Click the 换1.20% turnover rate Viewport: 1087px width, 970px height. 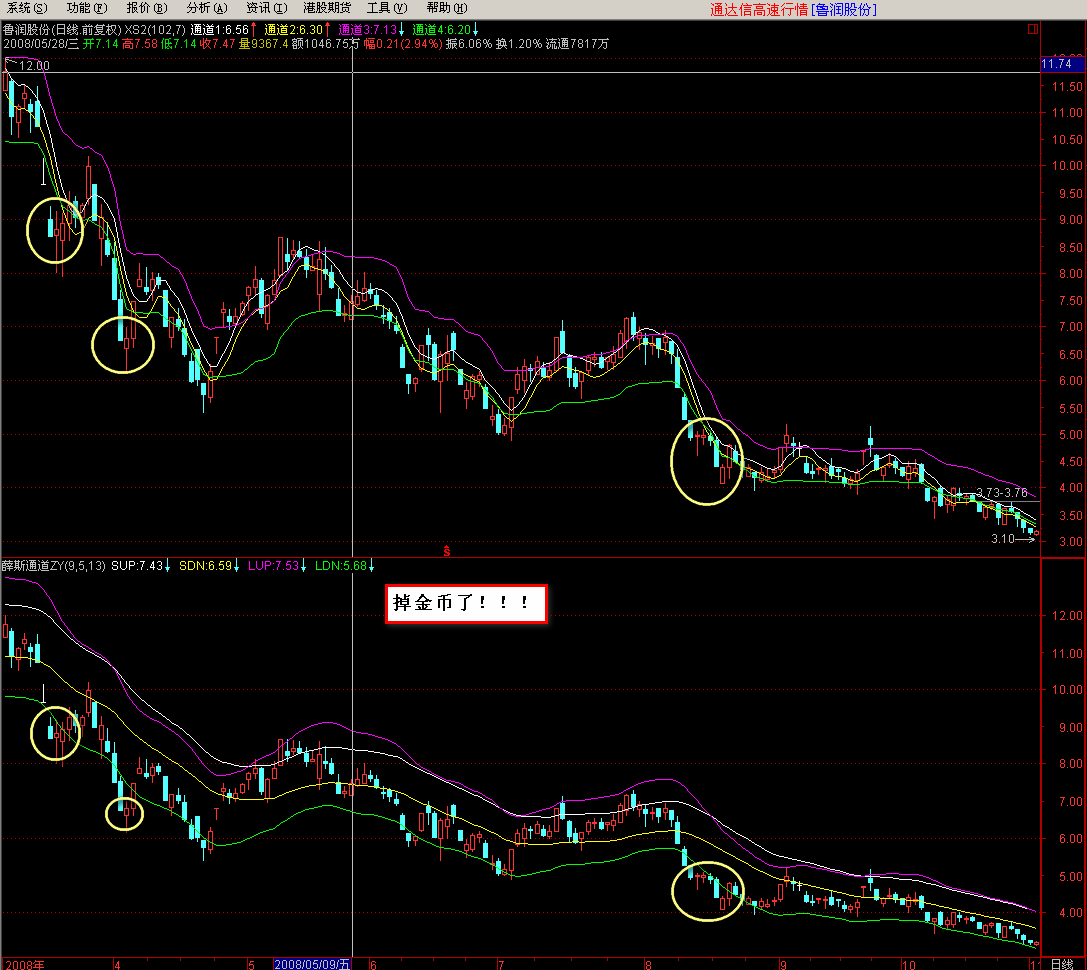519,44
